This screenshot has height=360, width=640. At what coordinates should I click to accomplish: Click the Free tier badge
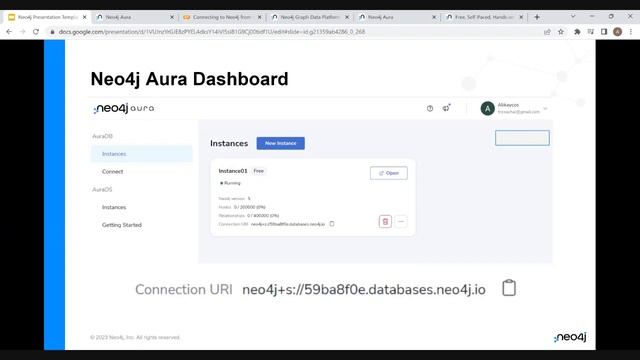coord(259,171)
